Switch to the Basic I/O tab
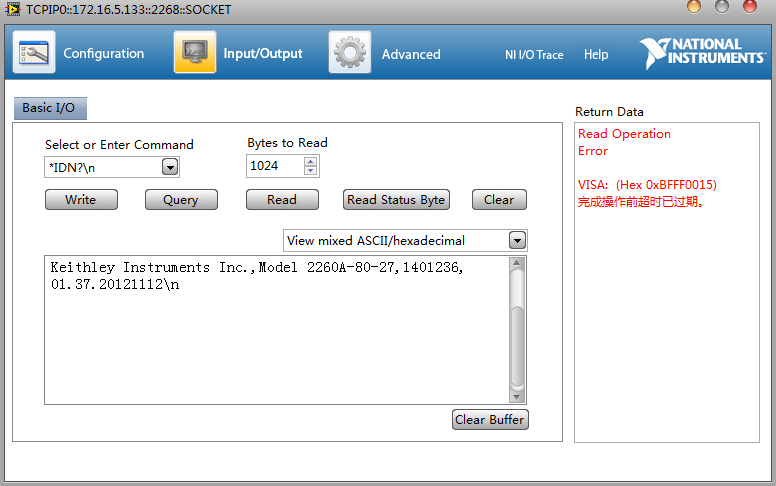The height and width of the screenshot is (486, 776). coord(50,108)
